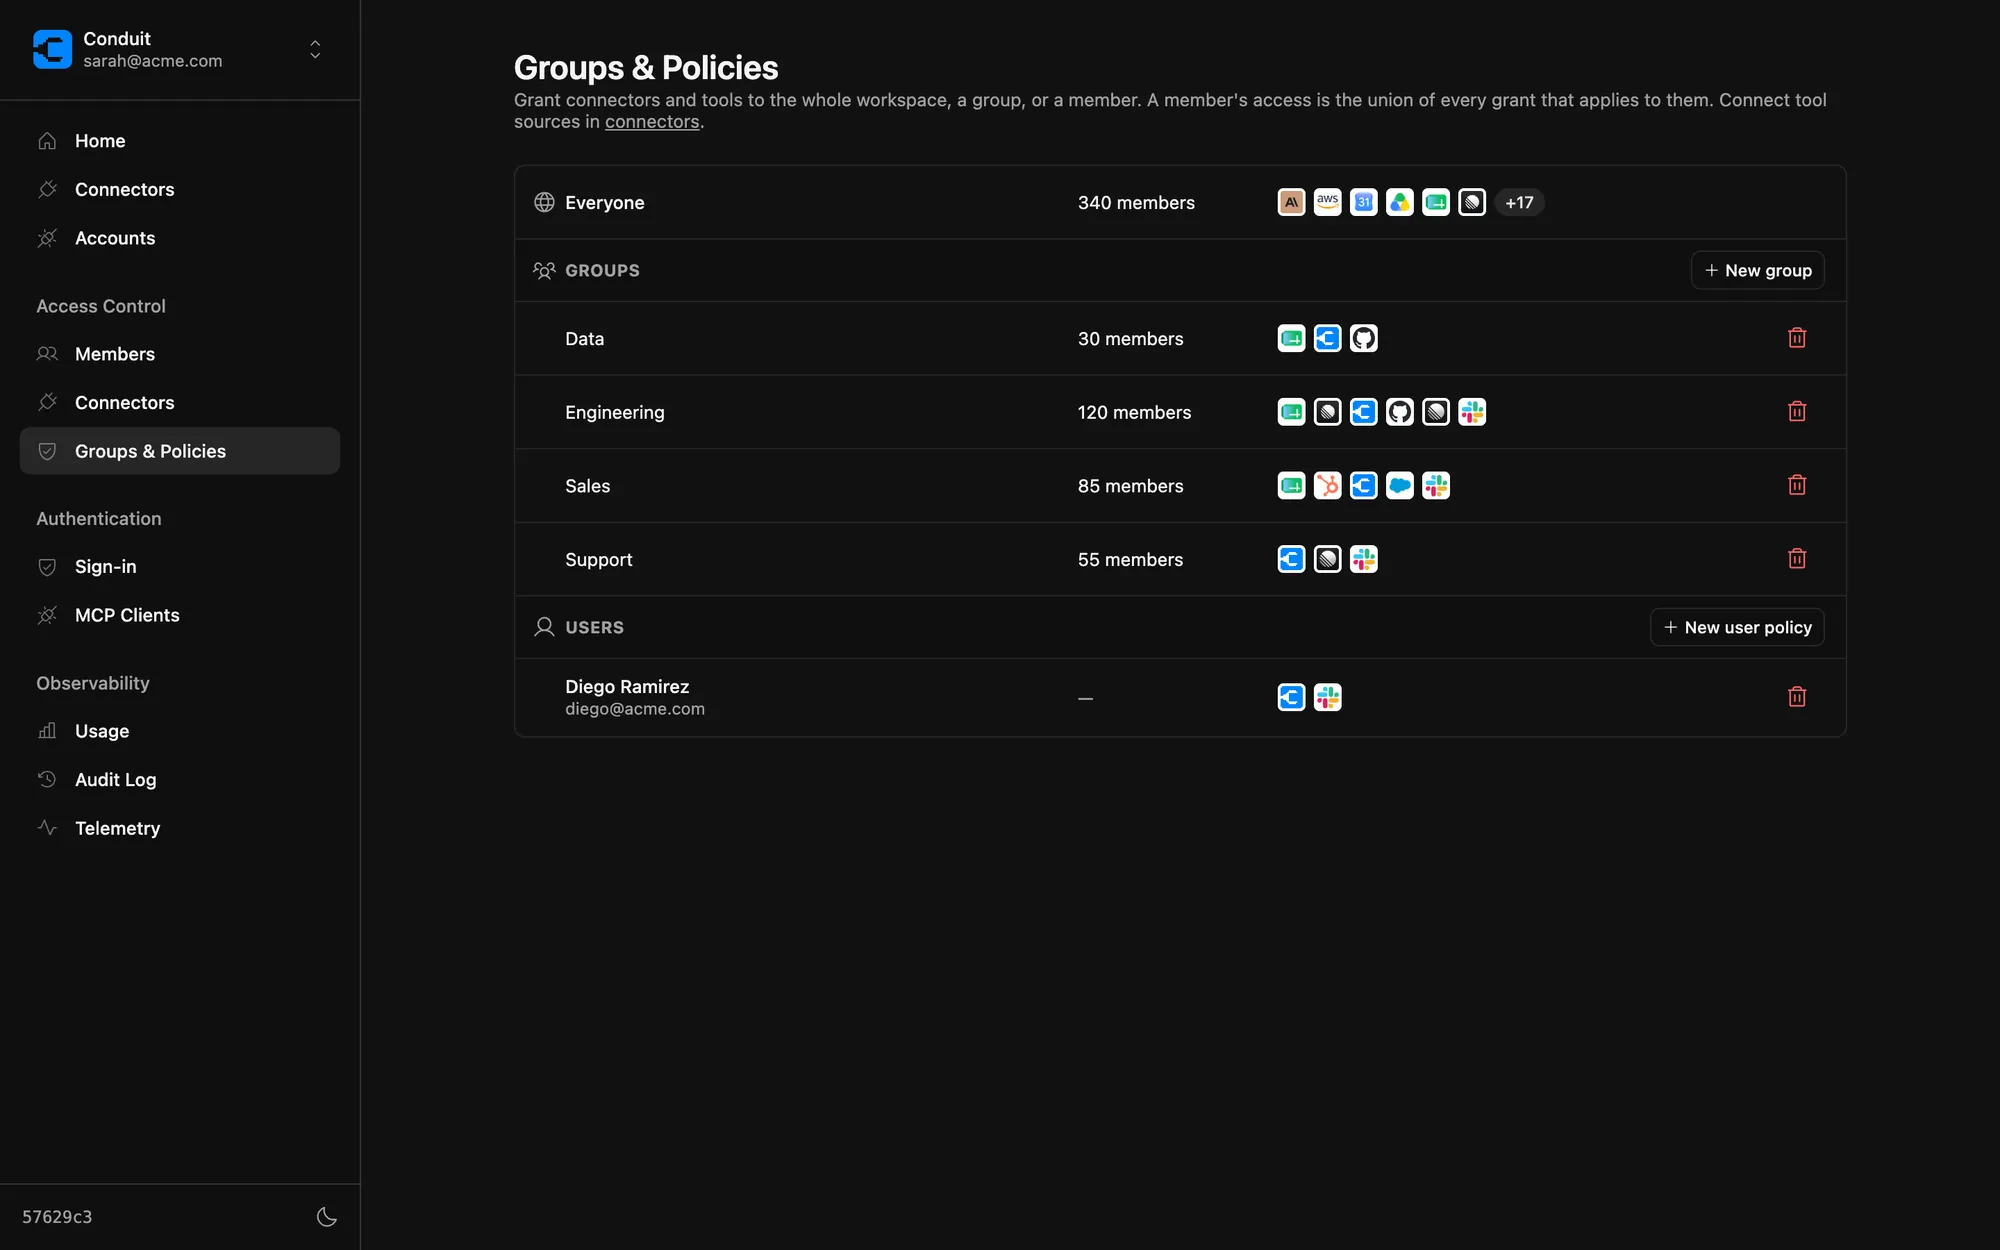Viewport: 2000px width, 1250px height.
Task: Click the diego@acme.com email text
Action: (x=635, y=709)
